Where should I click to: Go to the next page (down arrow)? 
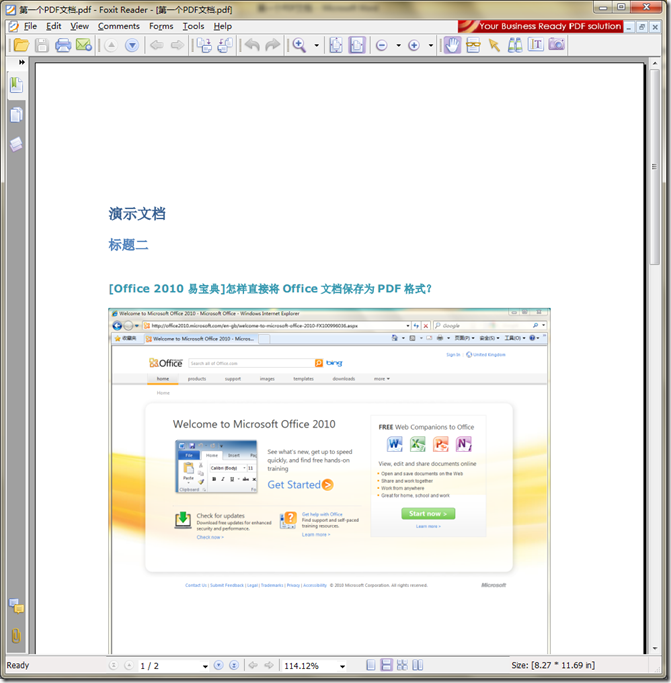[x=132, y=45]
